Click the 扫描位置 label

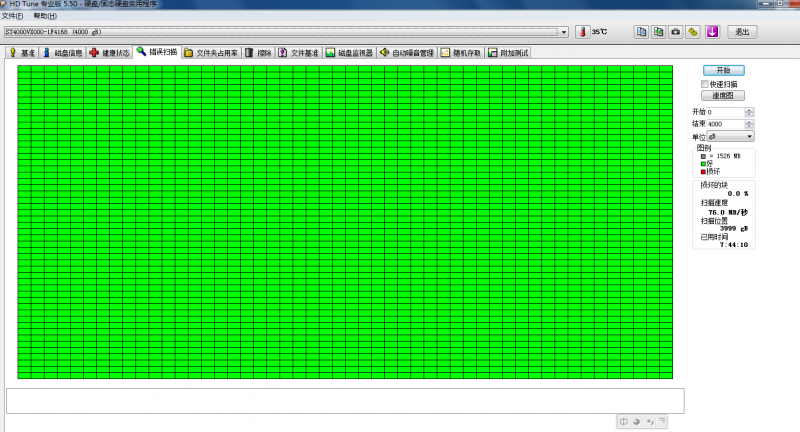[x=714, y=221]
